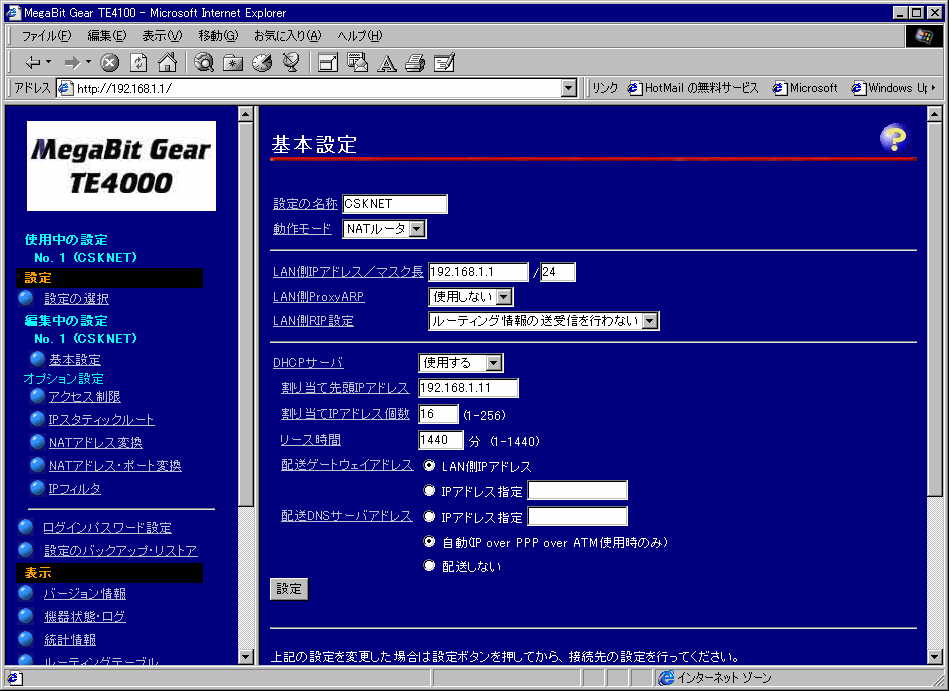This screenshot has height=691, width=949.
Task: Expand the Links bar overflow chevron
Action: 934,88
